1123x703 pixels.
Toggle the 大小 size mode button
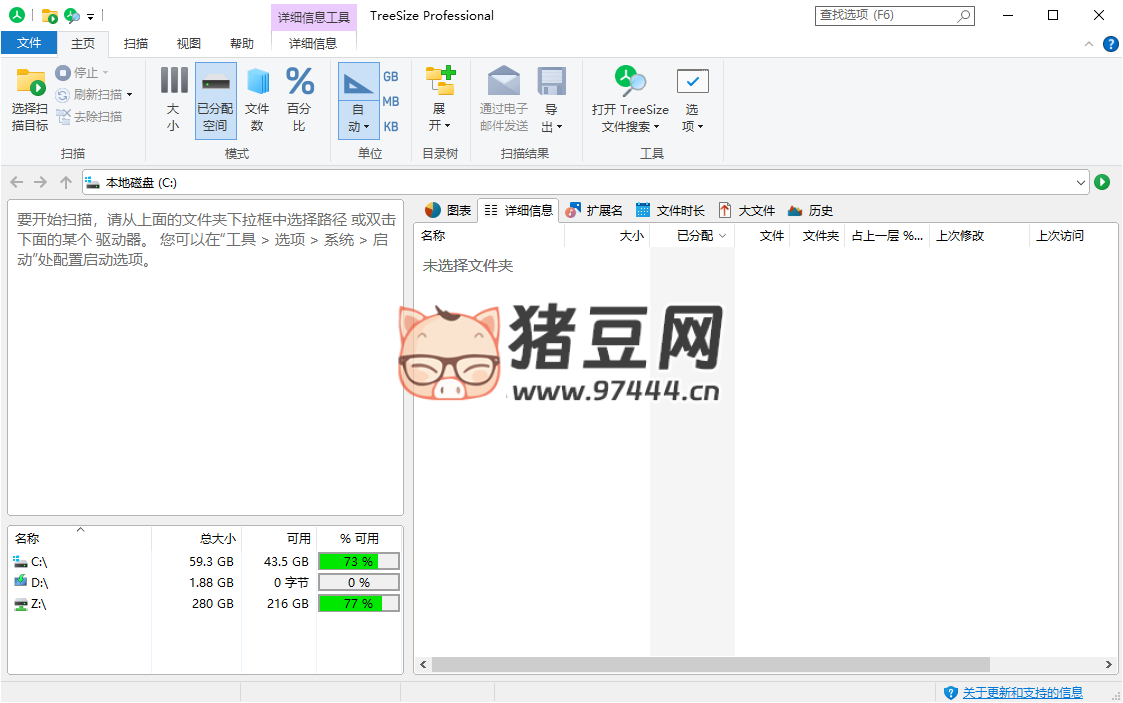coord(173,100)
